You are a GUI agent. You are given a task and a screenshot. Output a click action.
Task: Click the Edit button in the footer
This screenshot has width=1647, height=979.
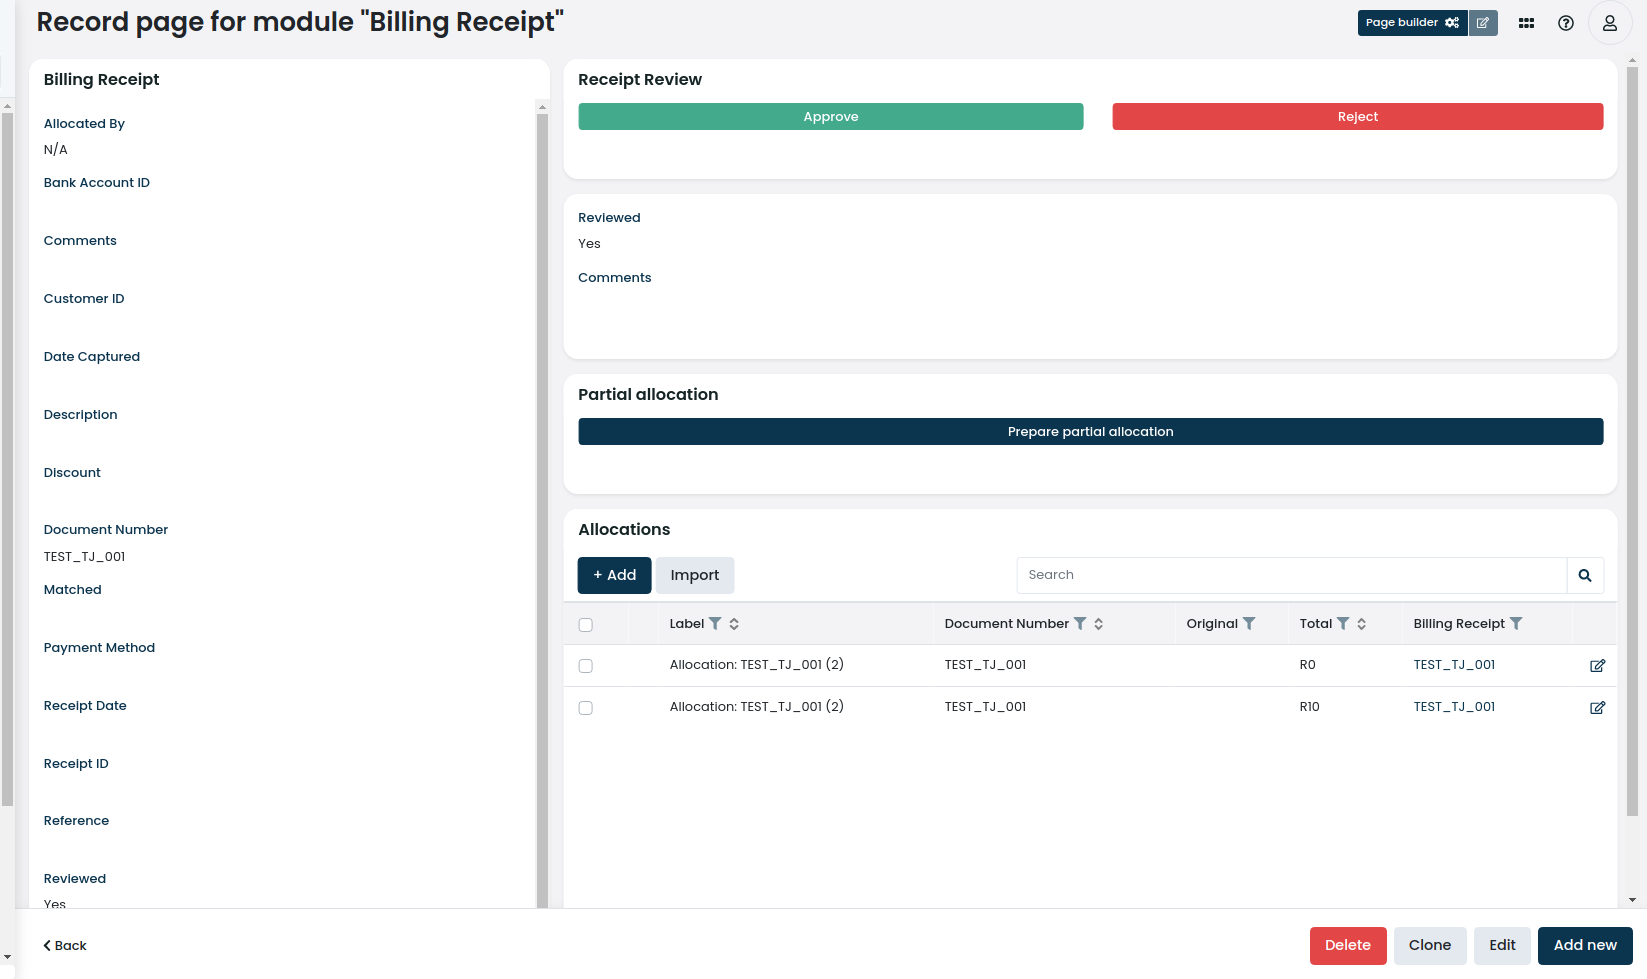click(1502, 946)
